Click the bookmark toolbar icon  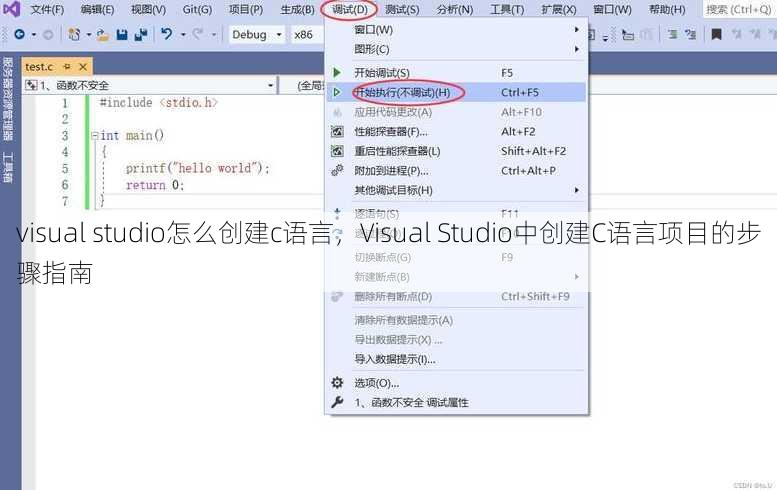[716, 34]
